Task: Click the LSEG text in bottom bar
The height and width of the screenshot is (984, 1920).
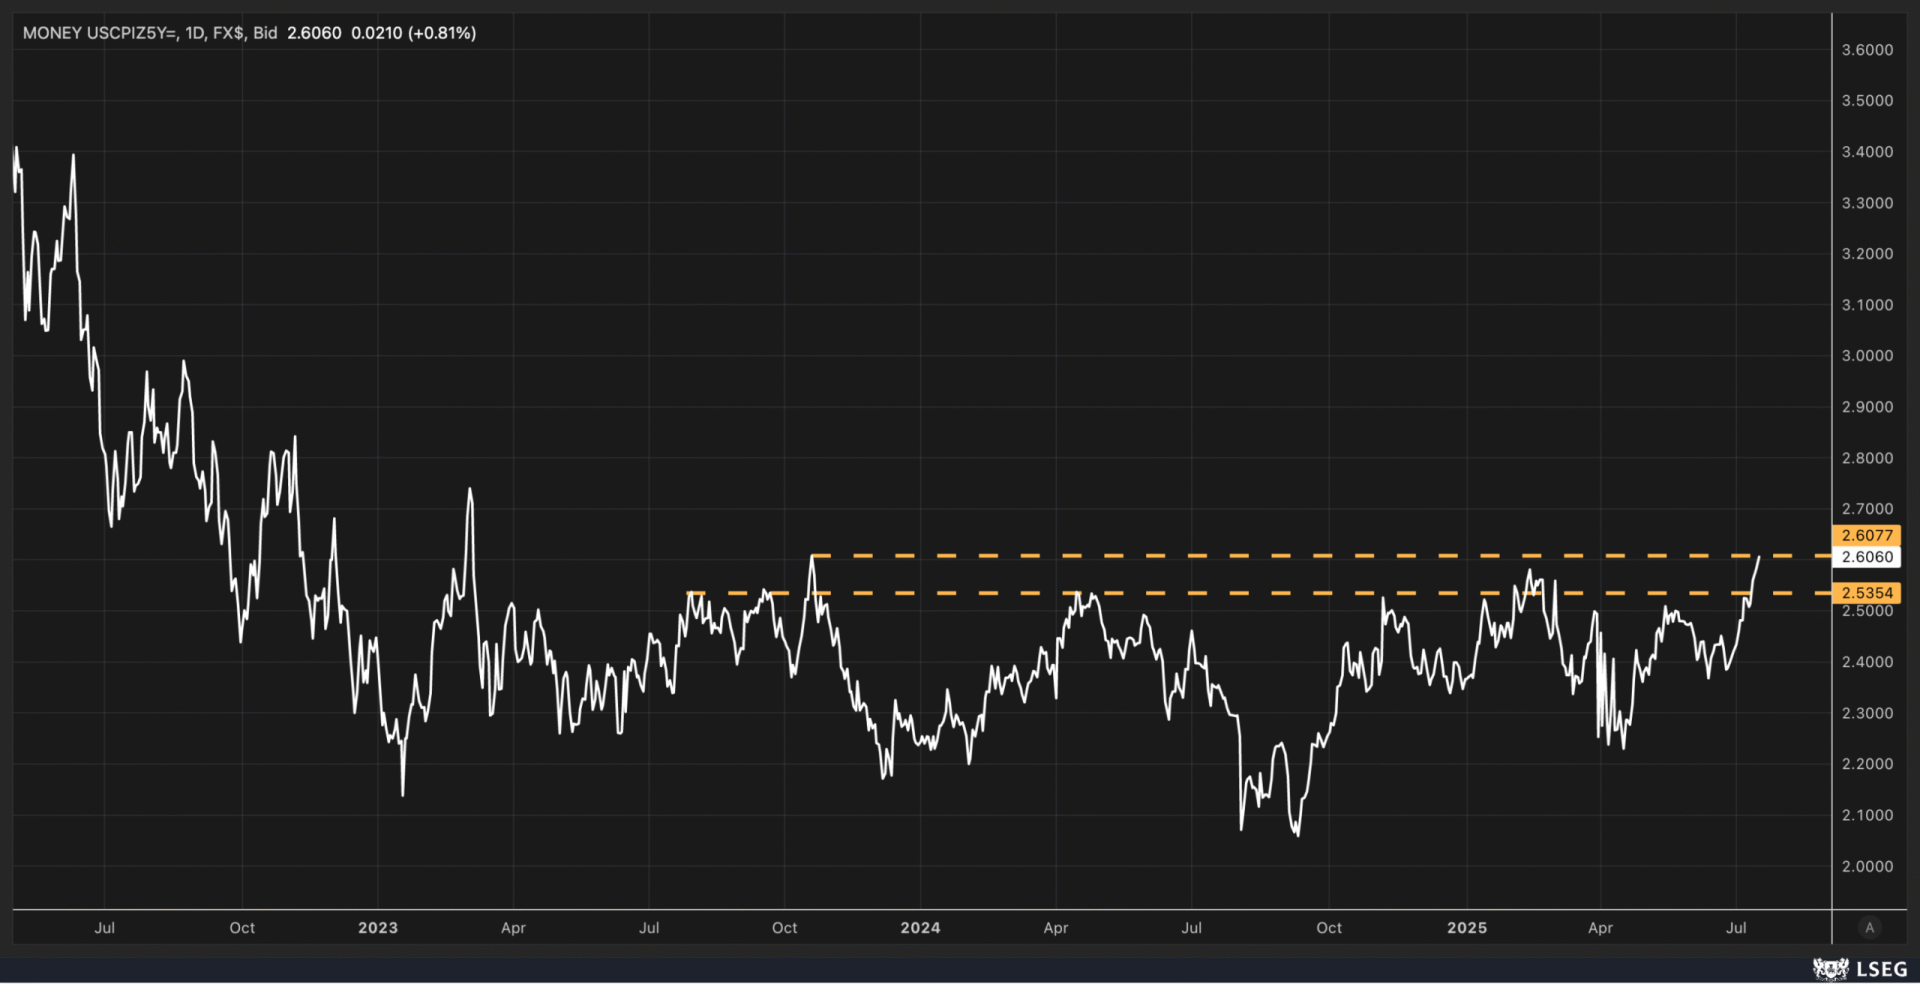Action: click(1881, 968)
